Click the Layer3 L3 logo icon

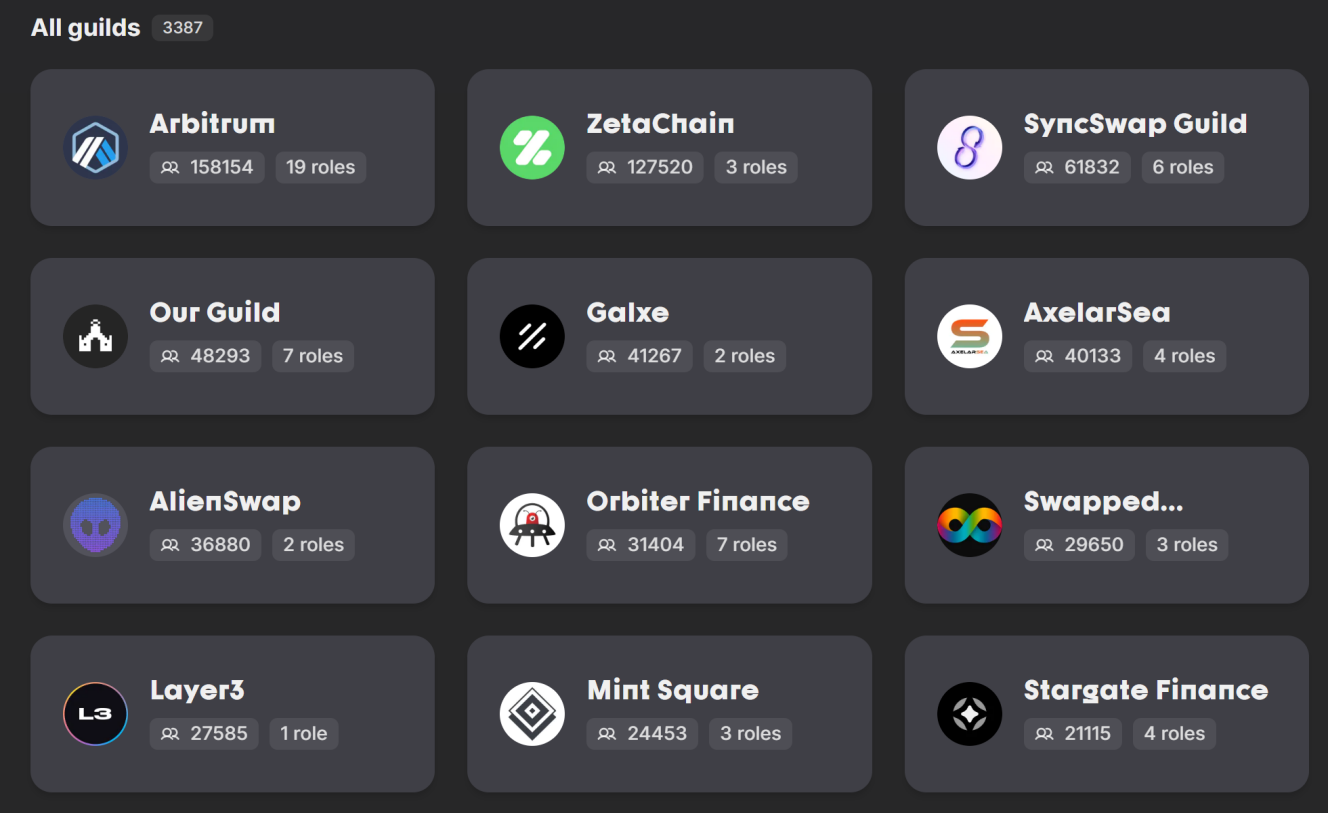(96, 714)
